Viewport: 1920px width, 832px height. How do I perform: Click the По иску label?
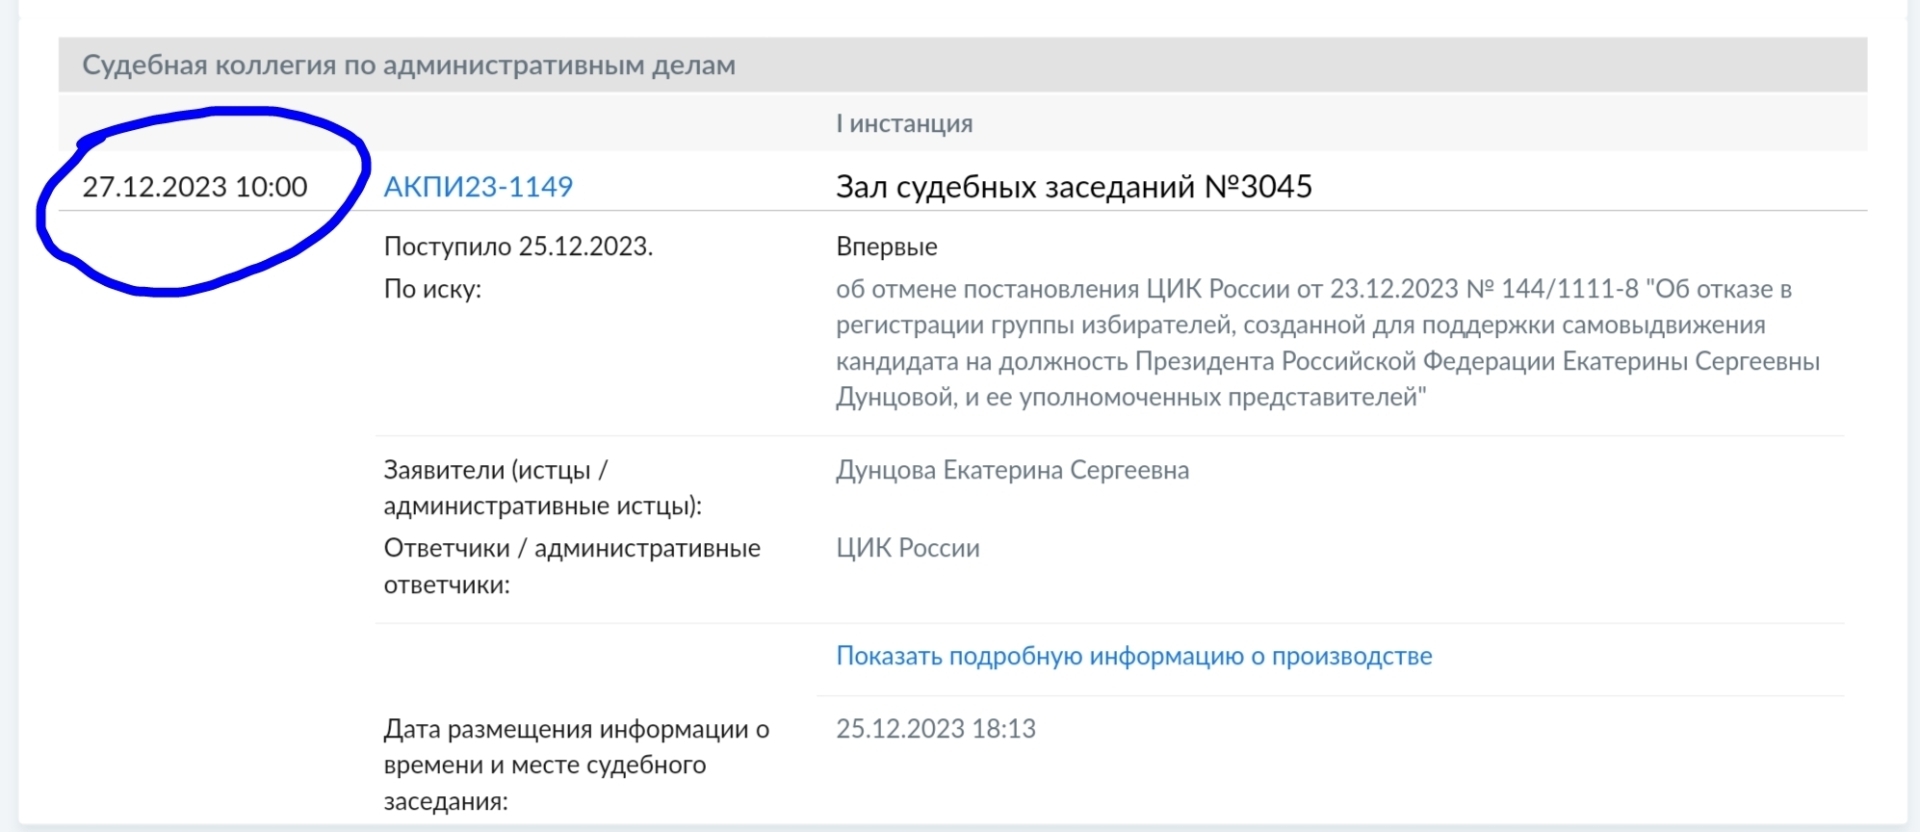[x=432, y=290]
